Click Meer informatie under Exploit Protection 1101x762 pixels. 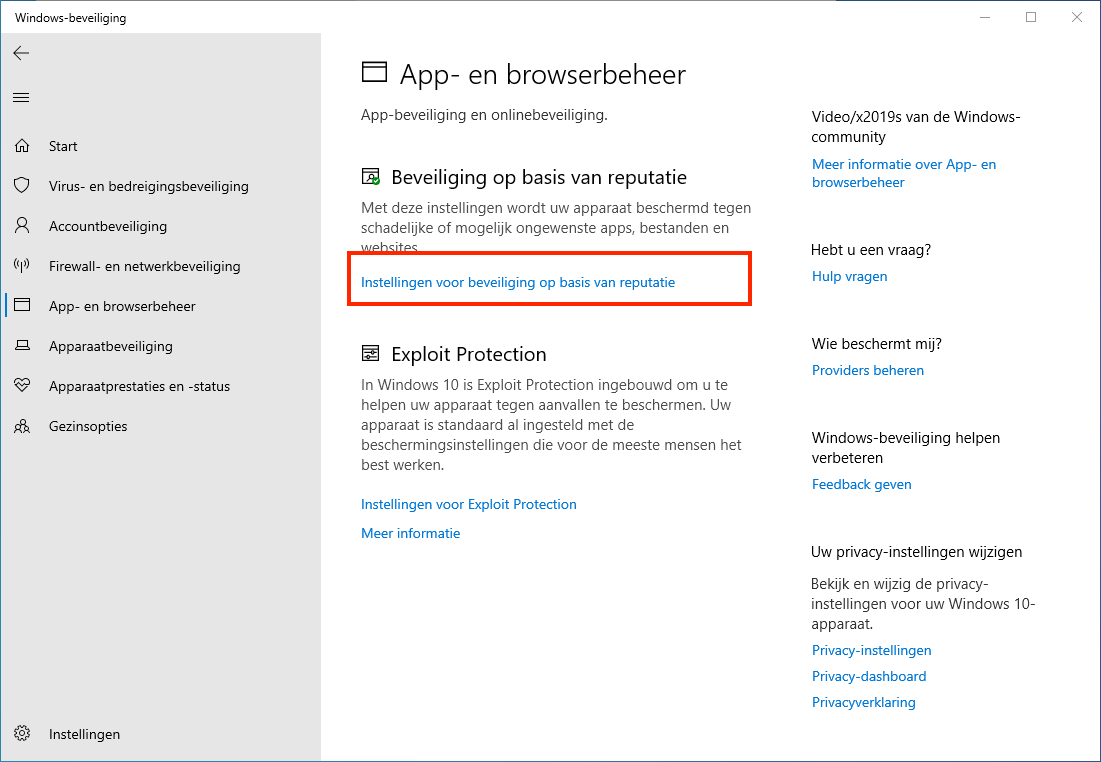[410, 533]
